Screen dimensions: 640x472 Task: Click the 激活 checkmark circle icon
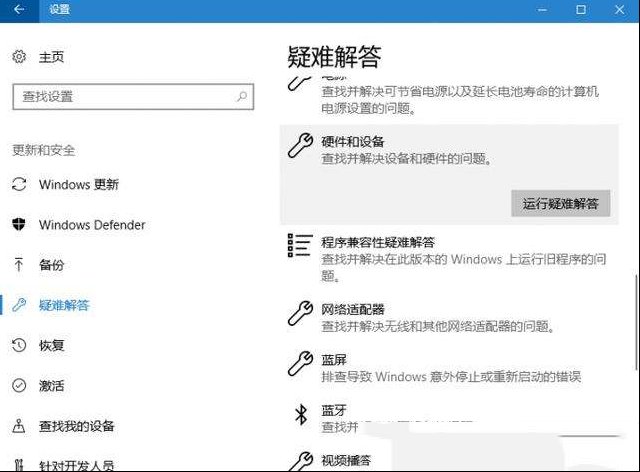[x=19, y=385]
